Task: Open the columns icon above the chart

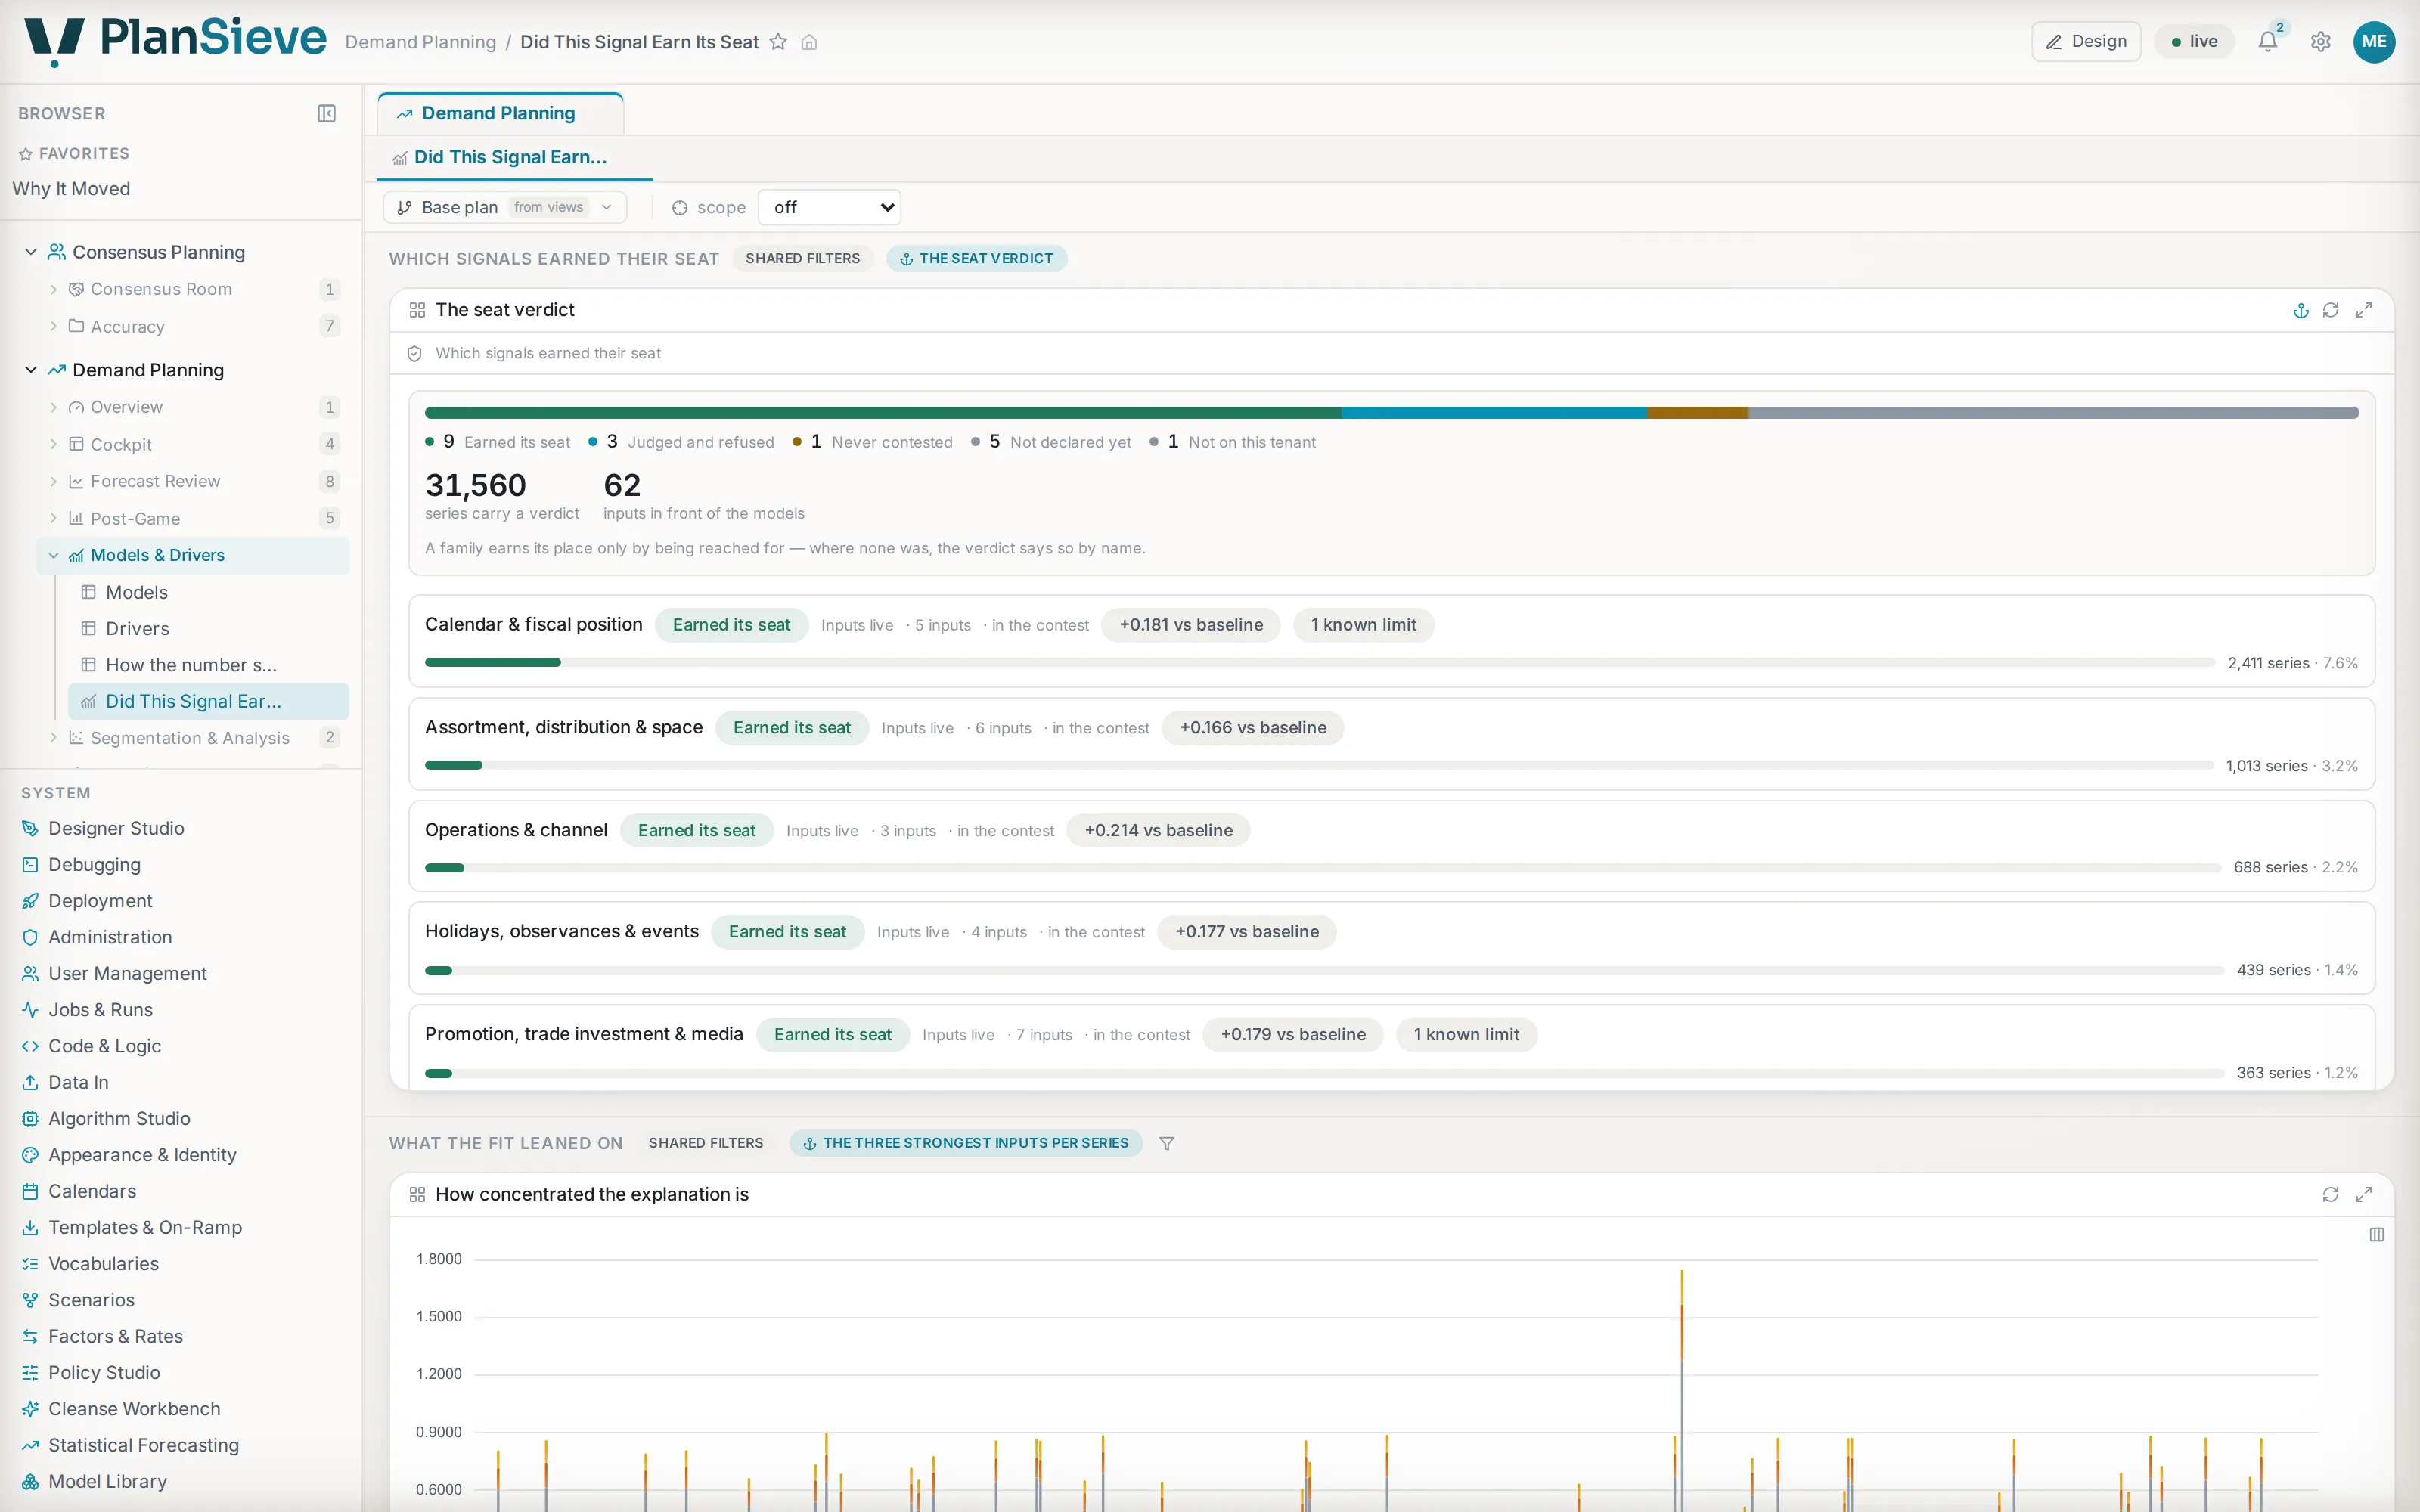Action: pyautogui.click(x=2376, y=1234)
